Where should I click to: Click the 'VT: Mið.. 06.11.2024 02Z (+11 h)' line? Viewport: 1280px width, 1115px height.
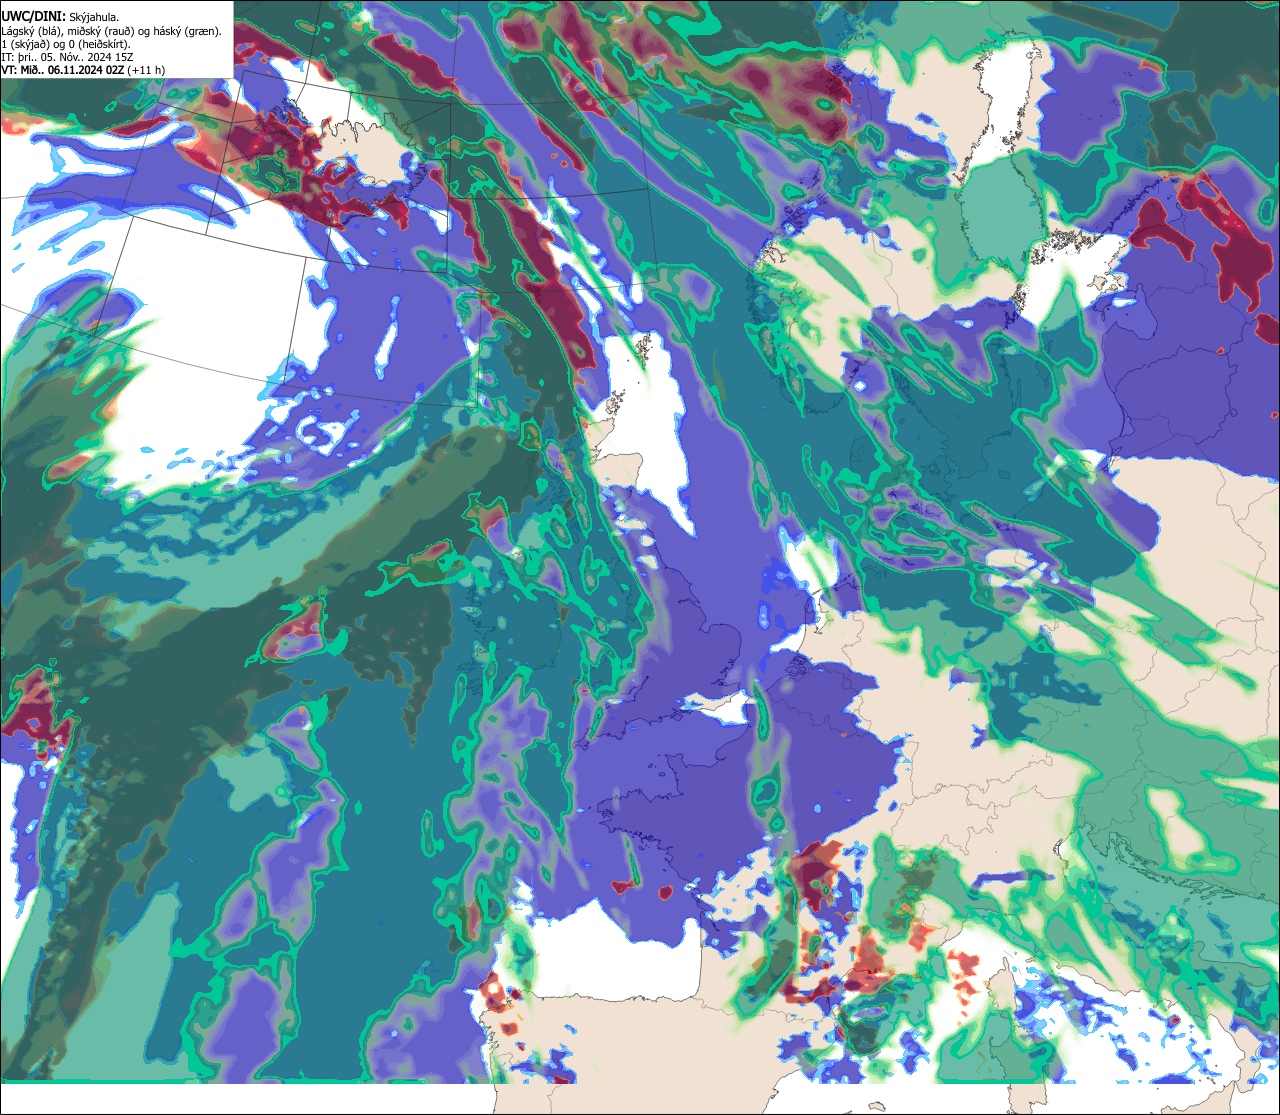coord(83,70)
